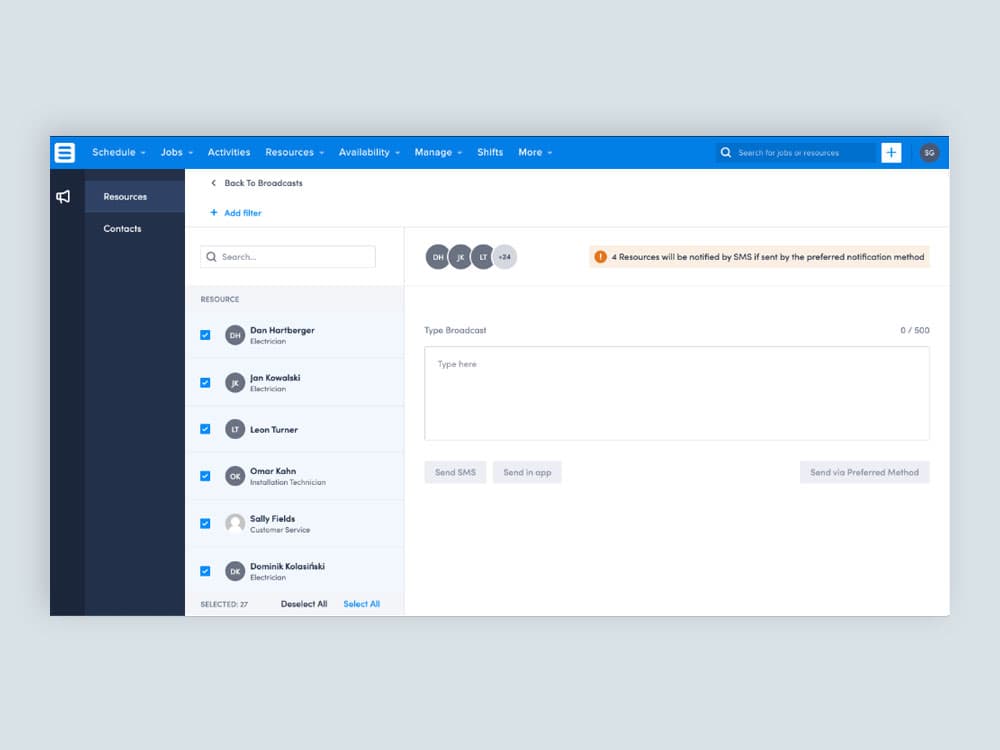Expand the More dropdown menu
1000x750 pixels.
tap(535, 152)
